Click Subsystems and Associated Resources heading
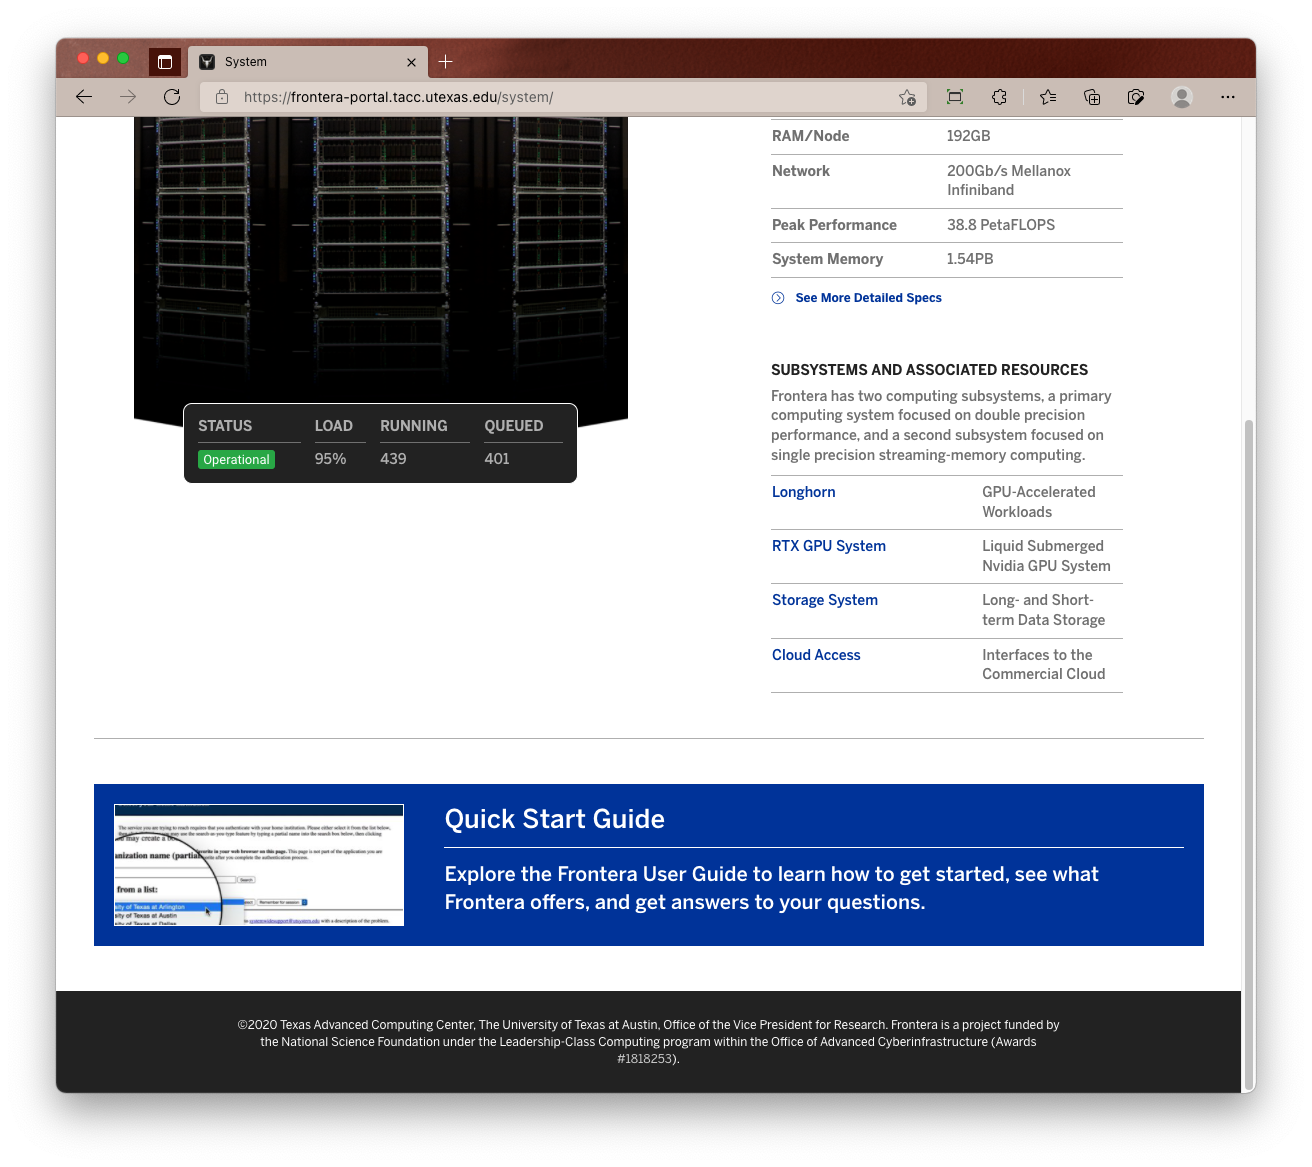 (x=930, y=370)
